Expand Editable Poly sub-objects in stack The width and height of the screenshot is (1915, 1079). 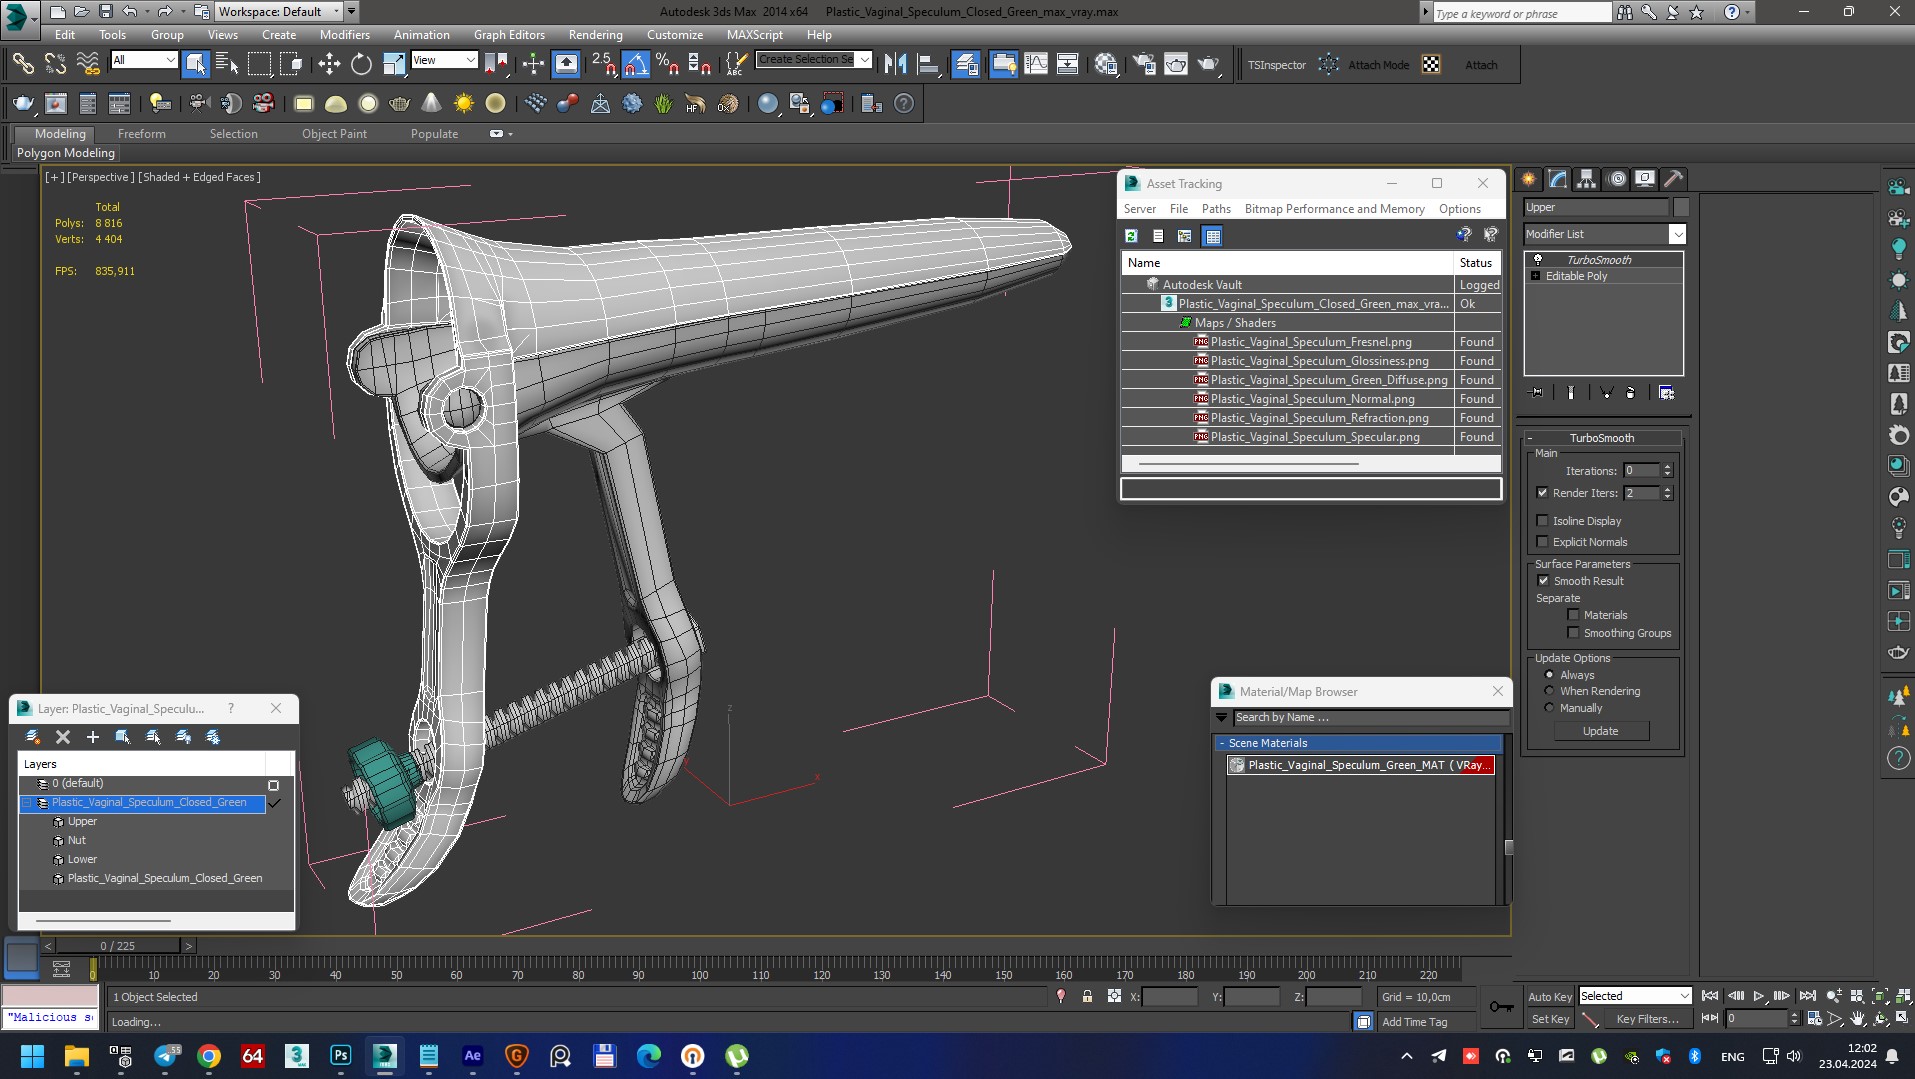tap(1535, 276)
